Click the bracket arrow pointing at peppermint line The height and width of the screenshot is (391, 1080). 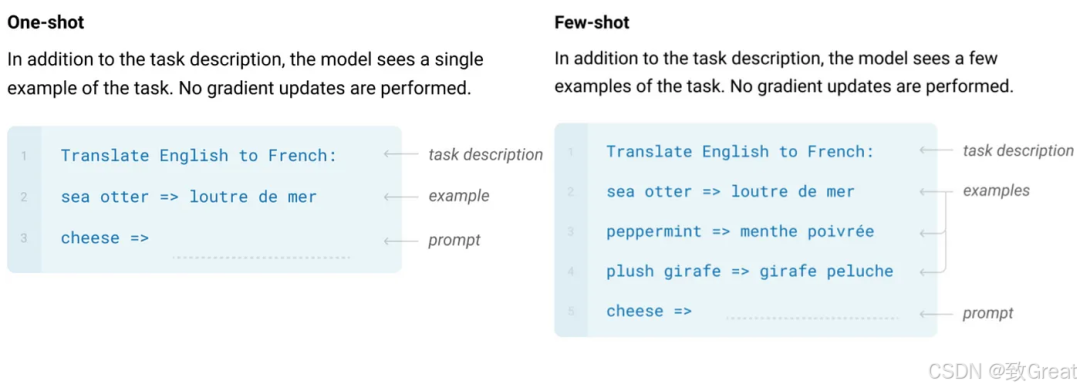point(932,233)
